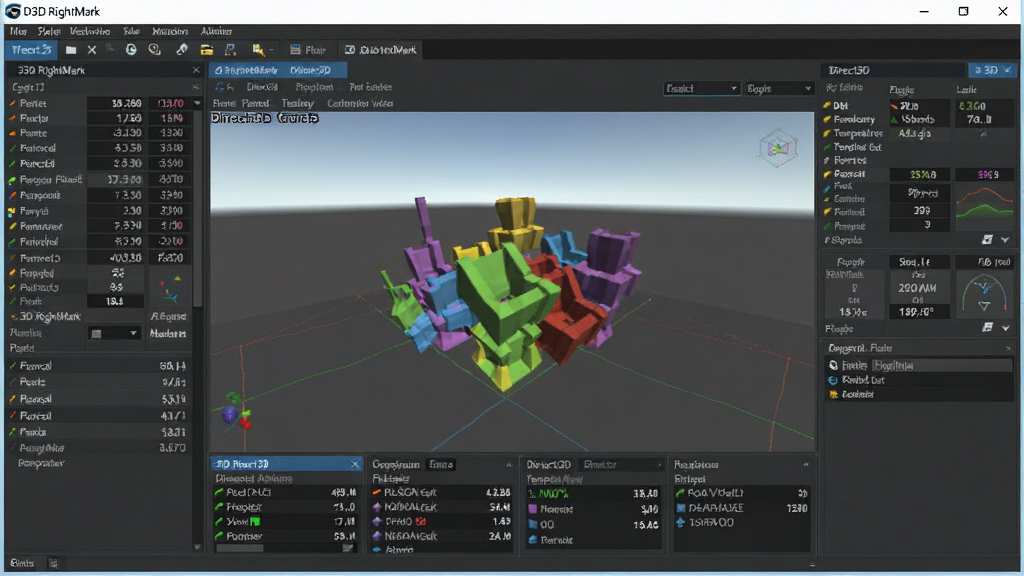
Task: Click the search field in the bottom-right list panel
Action: coord(942,365)
